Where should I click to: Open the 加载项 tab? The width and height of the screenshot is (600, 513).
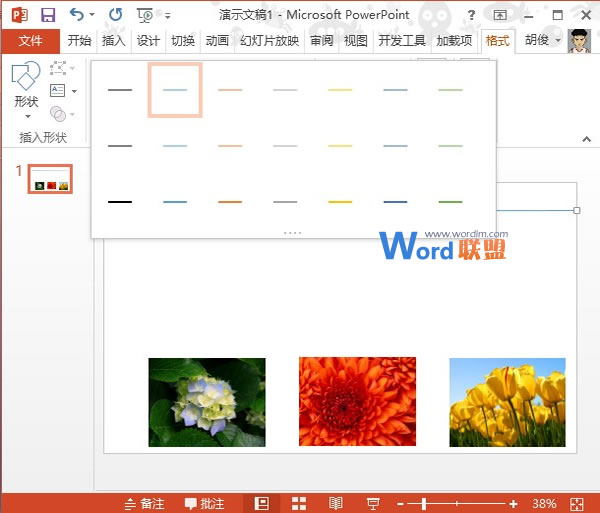[454, 41]
